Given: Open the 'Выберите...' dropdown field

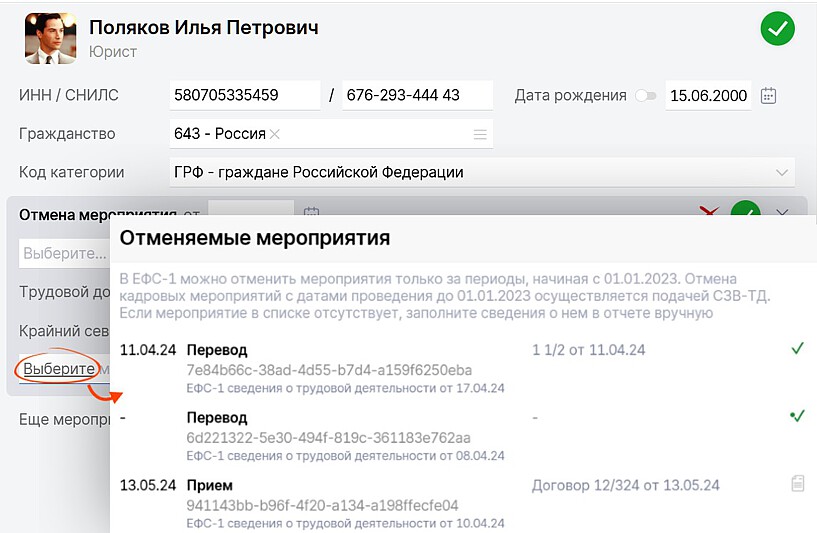Looking at the screenshot, I should tap(65, 253).
